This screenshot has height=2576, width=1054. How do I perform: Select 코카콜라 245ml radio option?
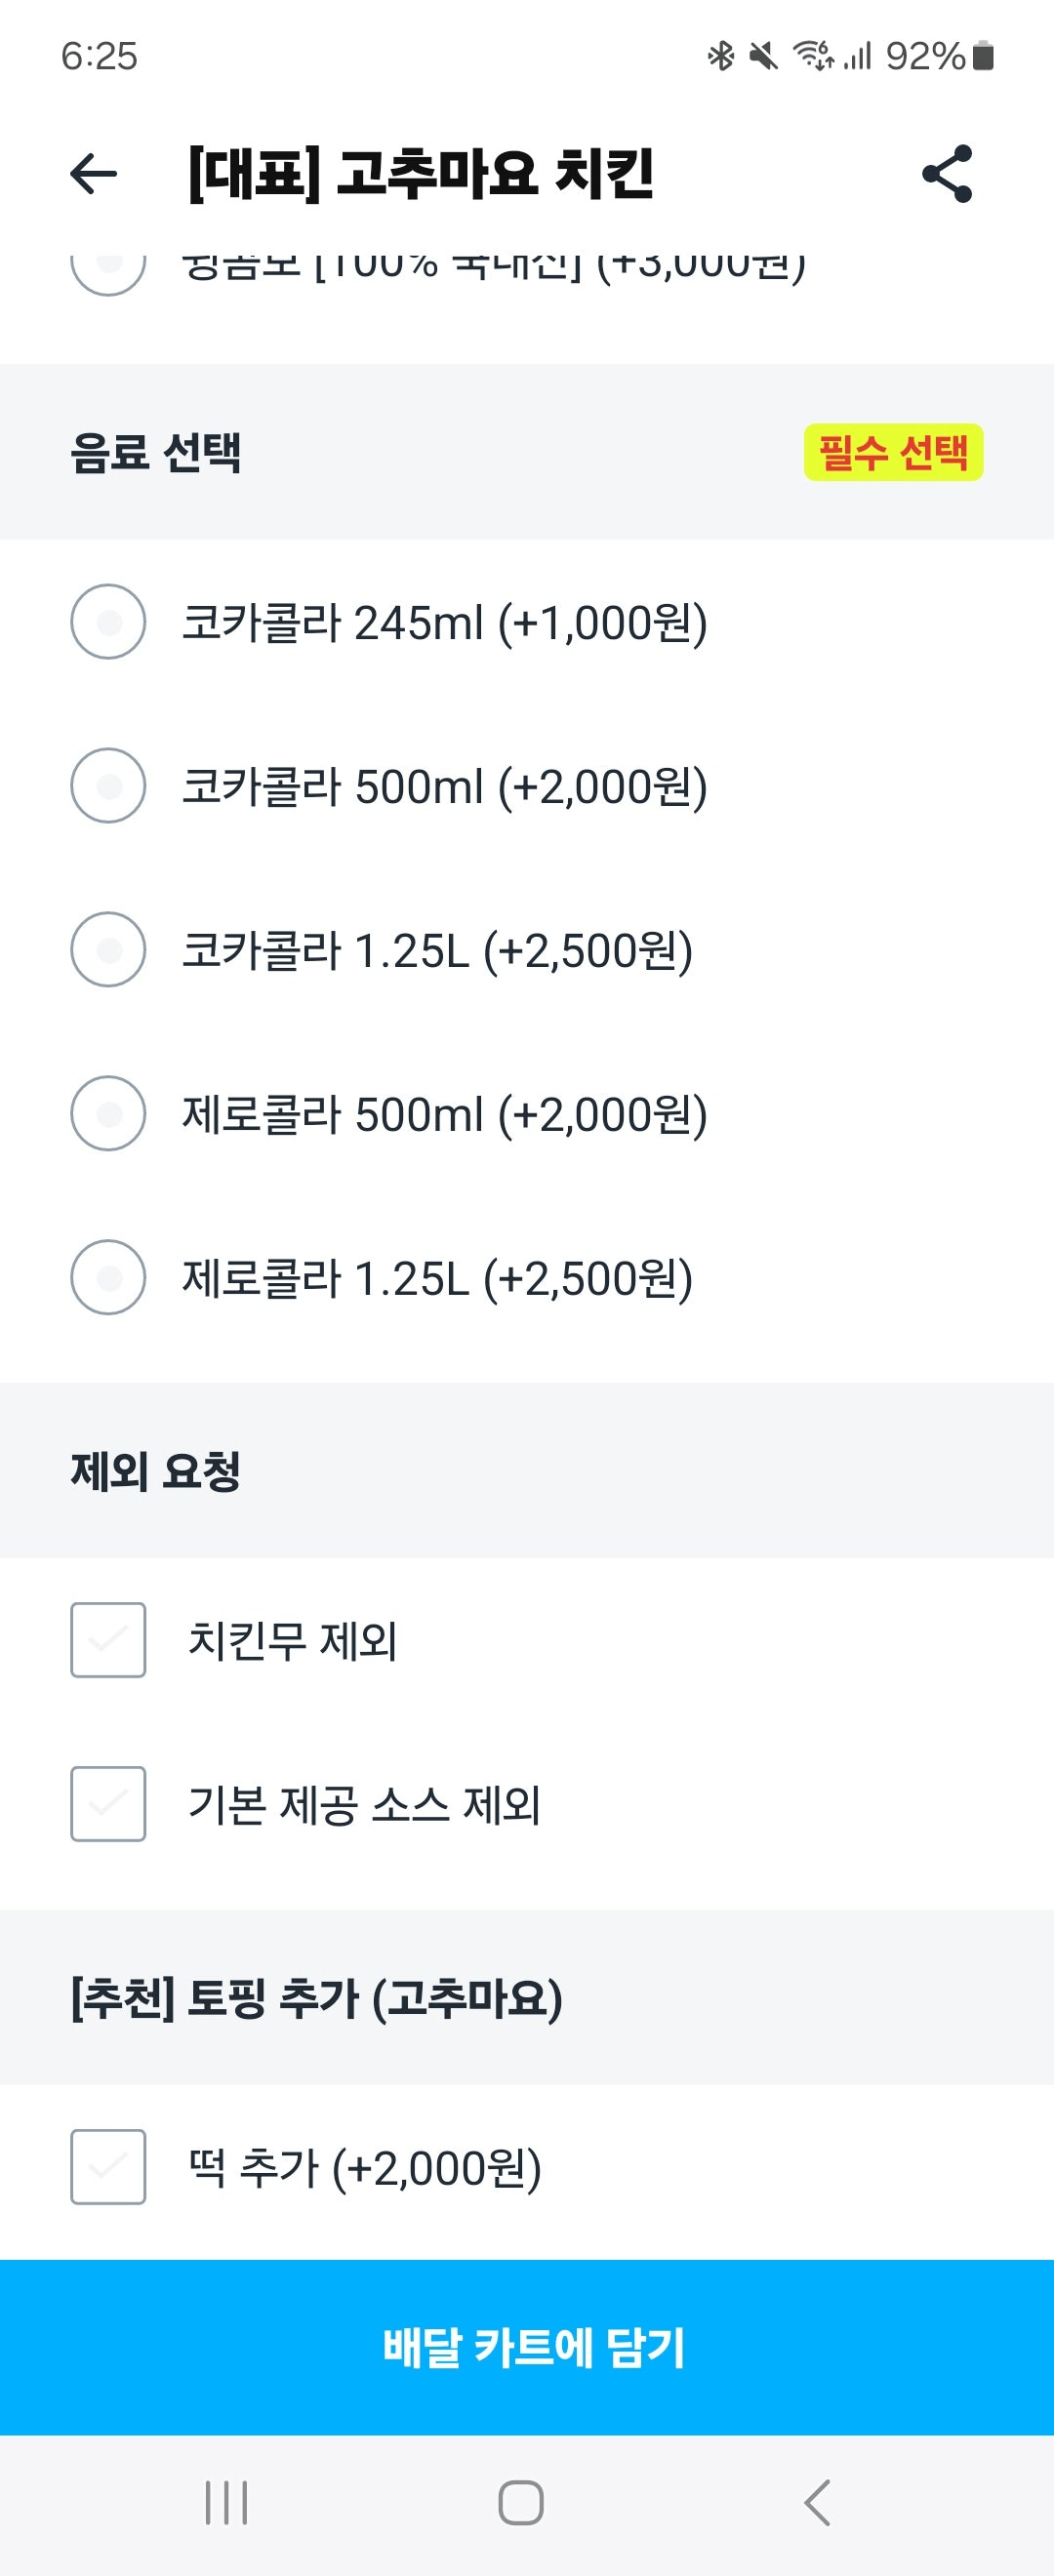point(108,622)
